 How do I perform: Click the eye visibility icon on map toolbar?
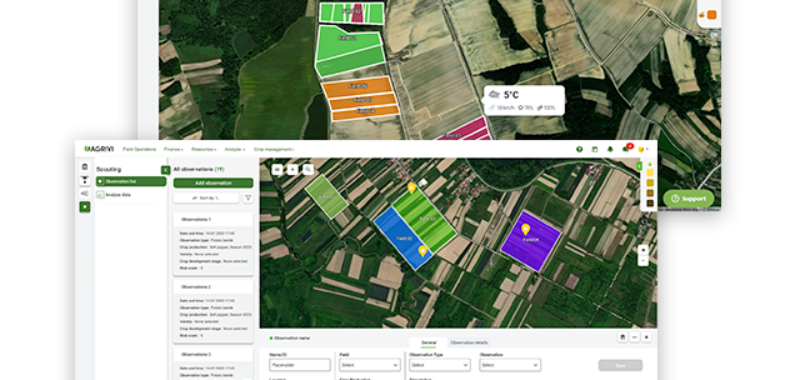pyautogui.click(x=277, y=169)
